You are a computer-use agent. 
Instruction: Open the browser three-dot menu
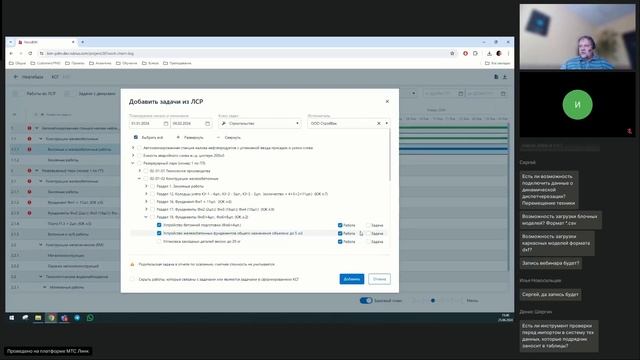[x=508, y=53]
